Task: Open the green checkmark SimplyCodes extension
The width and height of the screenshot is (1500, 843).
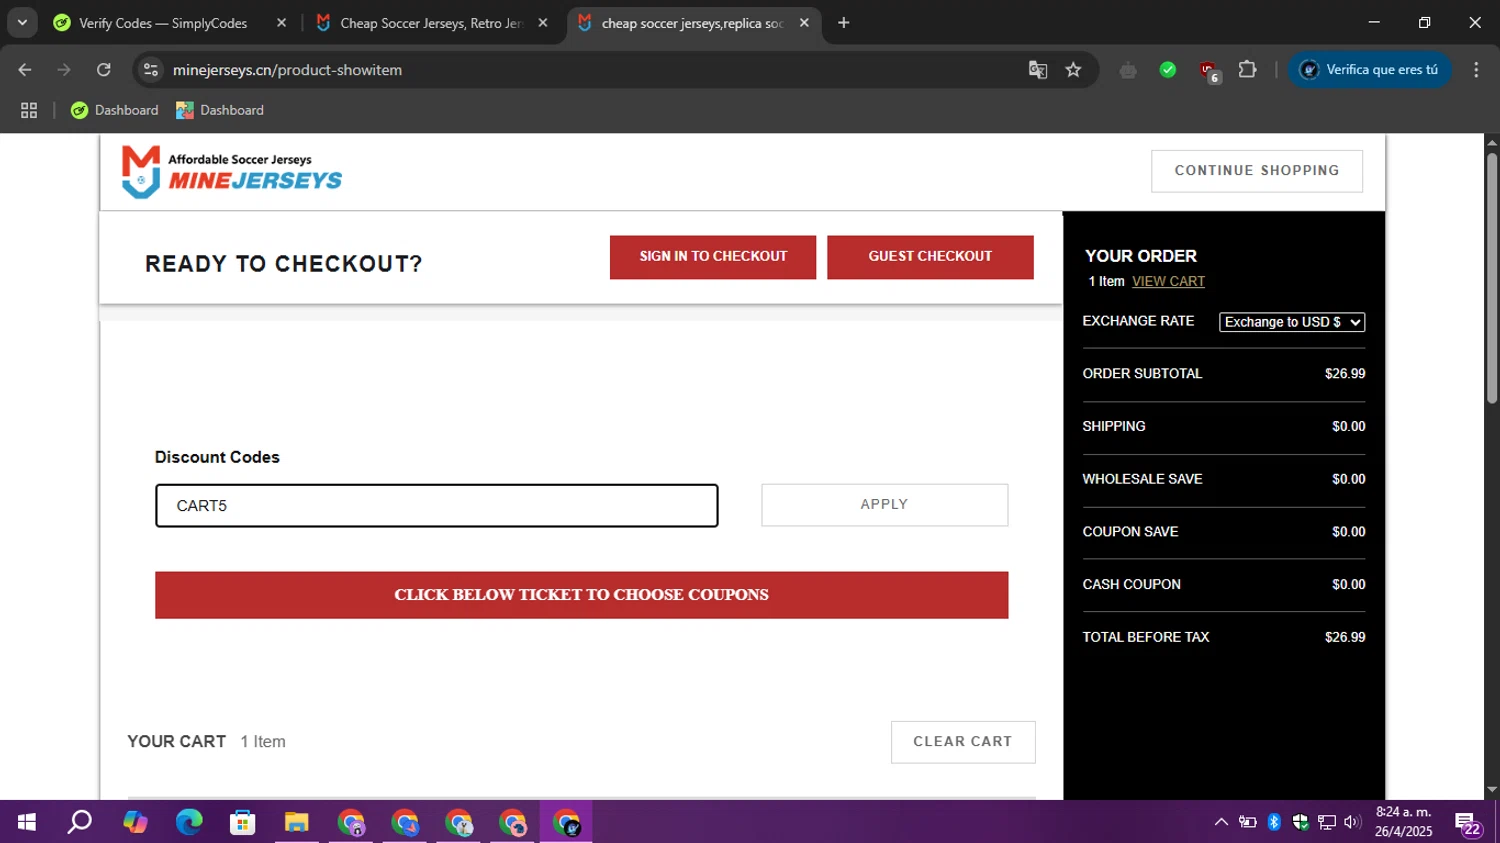Action: (x=1168, y=70)
